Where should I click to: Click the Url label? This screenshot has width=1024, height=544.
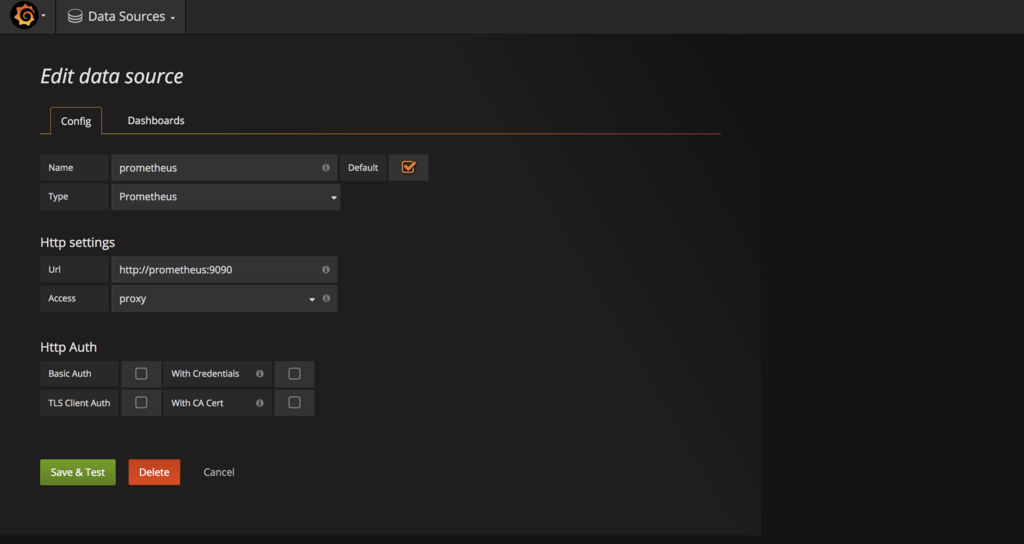(x=54, y=270)
